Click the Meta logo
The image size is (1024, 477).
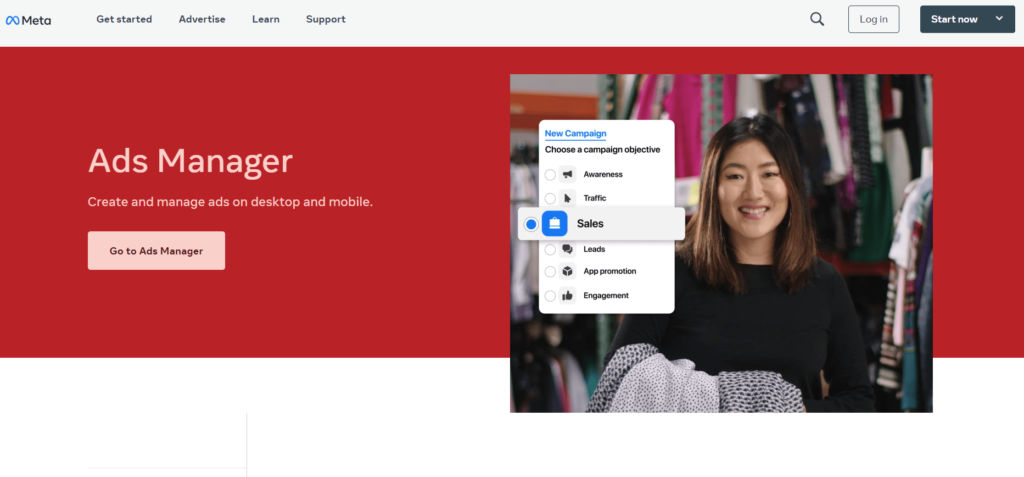[x=28, y=19]
